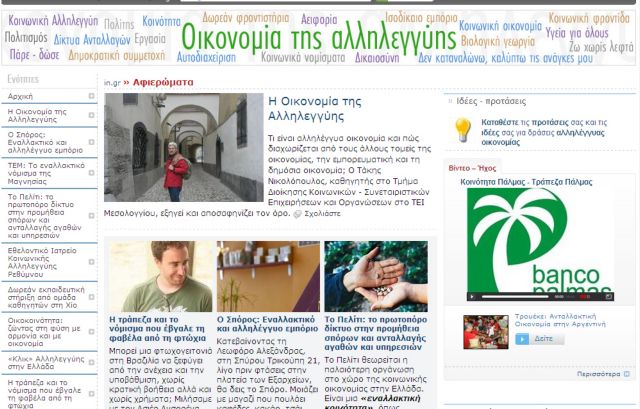Click the Σχολιάστε comment link
The width and height of the screenshot is (640, 409).
(x=322, y=213)
